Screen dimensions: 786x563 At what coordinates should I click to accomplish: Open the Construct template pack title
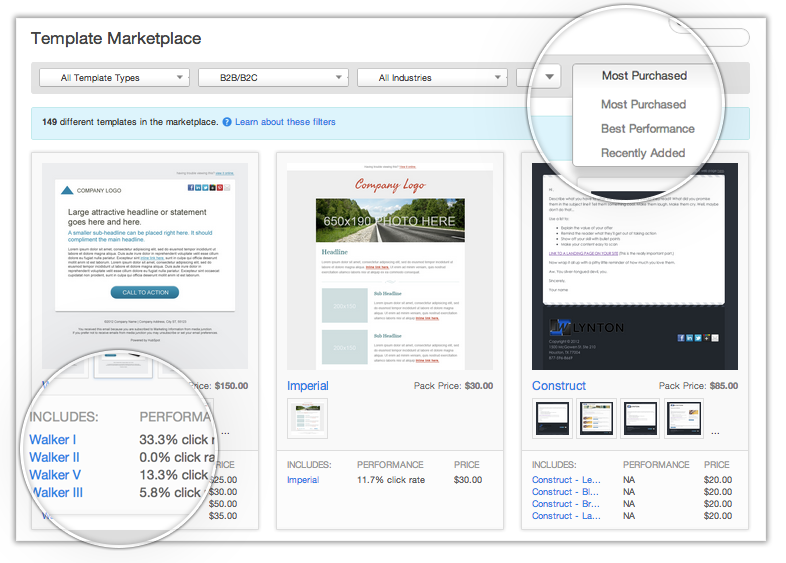pyautogui.click(x=559, y=386)
